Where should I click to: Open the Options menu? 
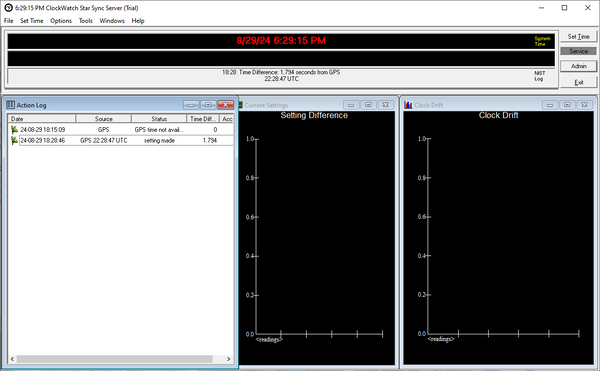pyautogui.click(x=61, y=21)
